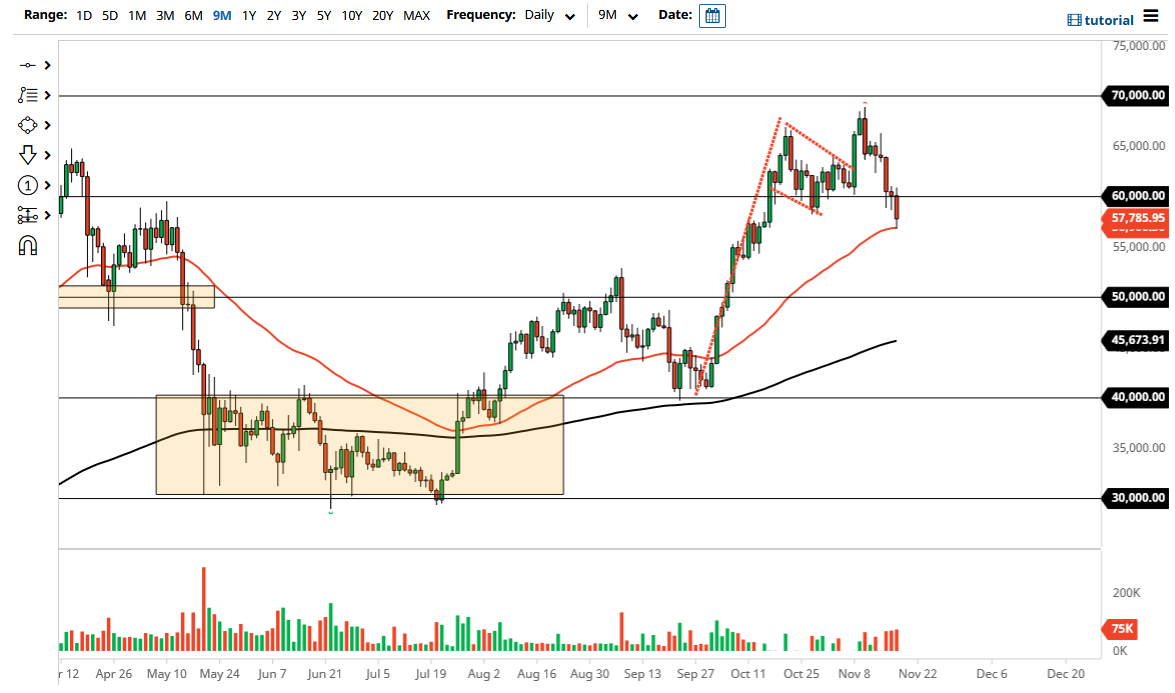Select the arc drawing tool
1175x693 pixels.
(x=28, y=245)
